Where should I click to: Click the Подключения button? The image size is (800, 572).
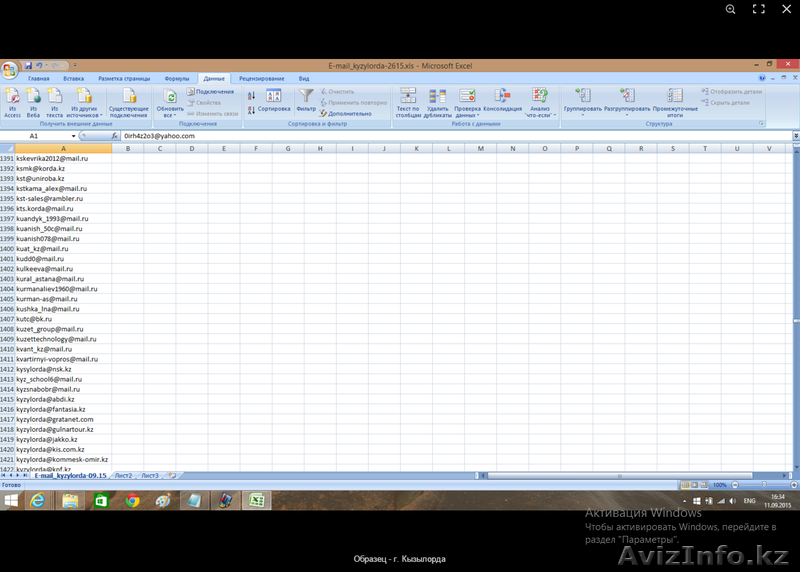point(214,91)
